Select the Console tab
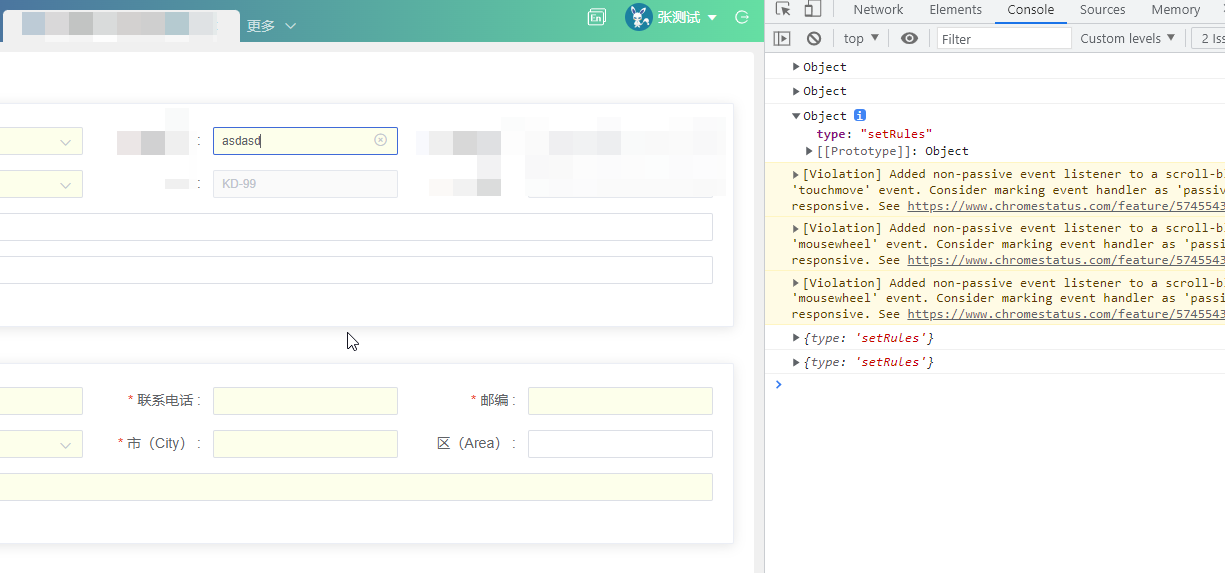The image size is (1225, 573). 1030,10
